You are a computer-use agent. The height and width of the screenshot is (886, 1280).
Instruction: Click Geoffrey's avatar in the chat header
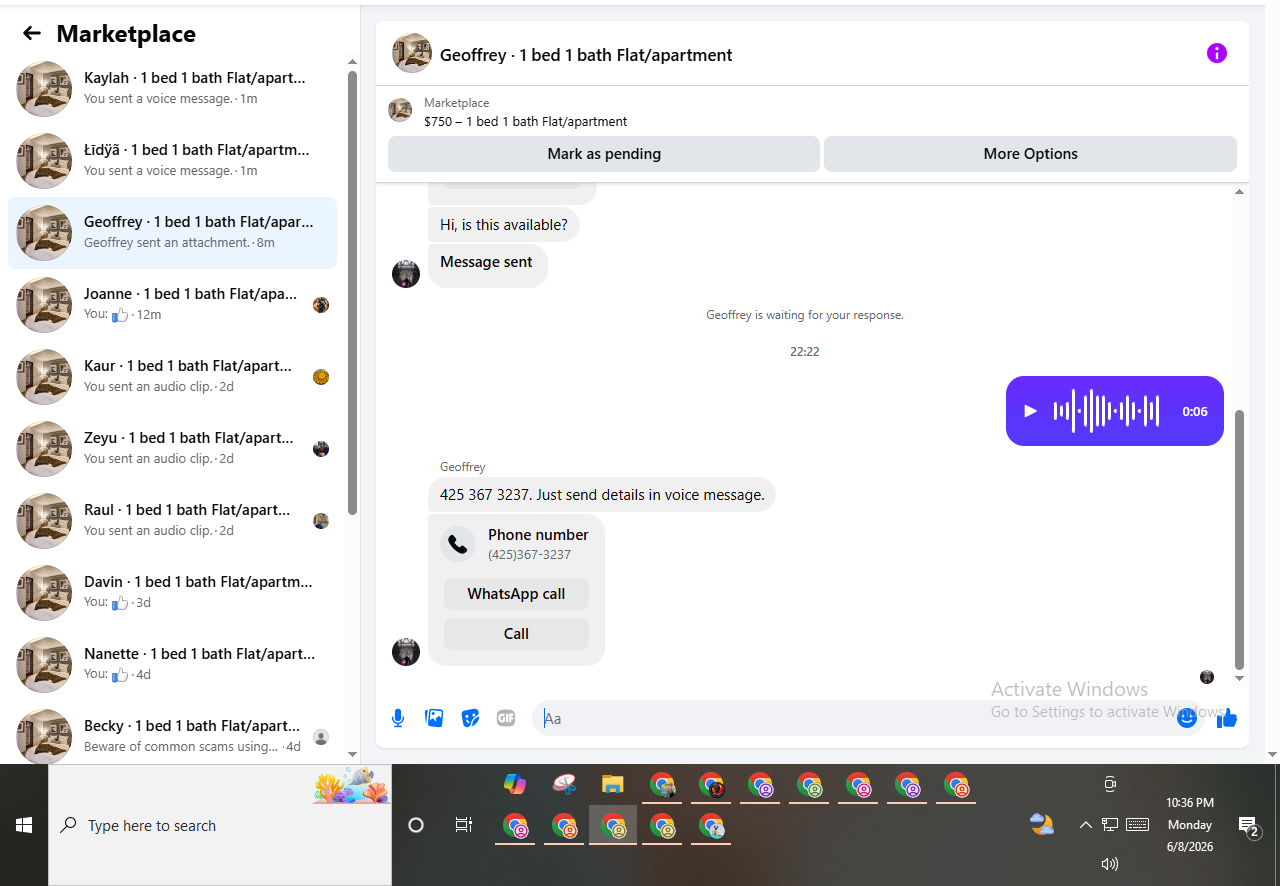tap(412, 53)
